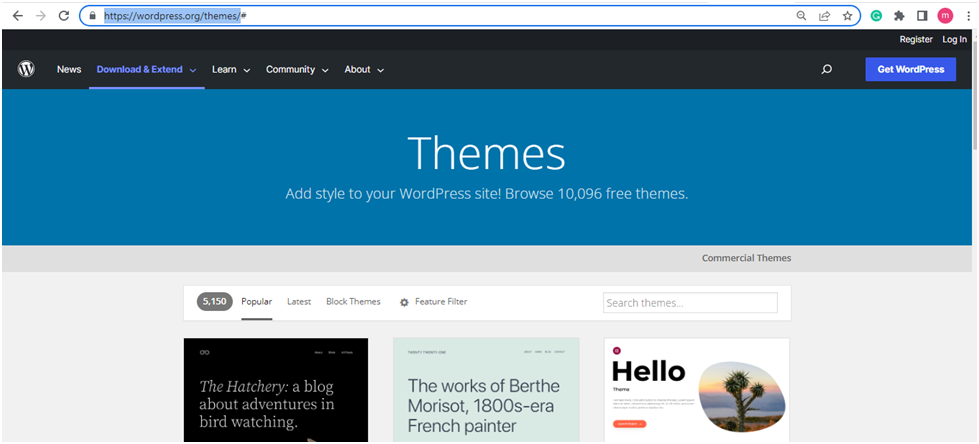
Task: Open the Hello theme thumbnail
Action: [697, 390]
